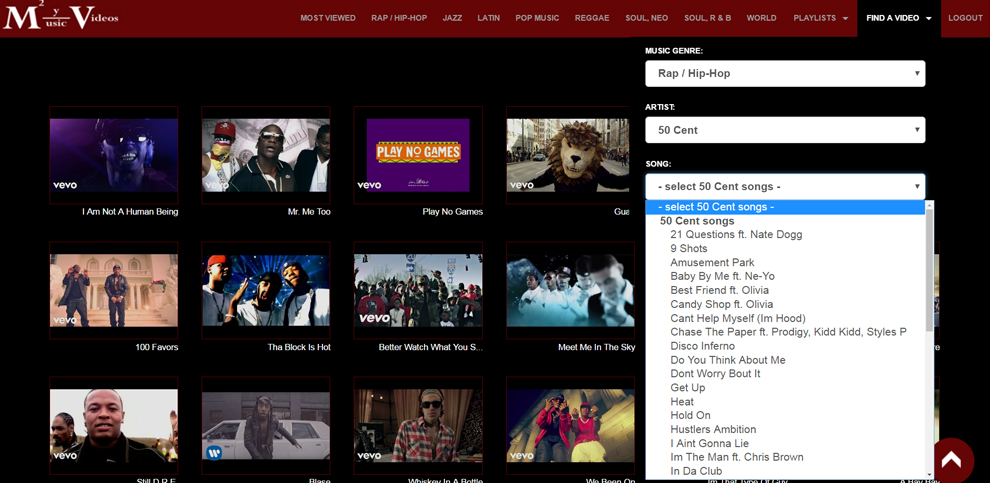The image size is (990, 483).
Task: Open Whiskey In A Bottle thumbnail
Action: (x=418, y=426)
